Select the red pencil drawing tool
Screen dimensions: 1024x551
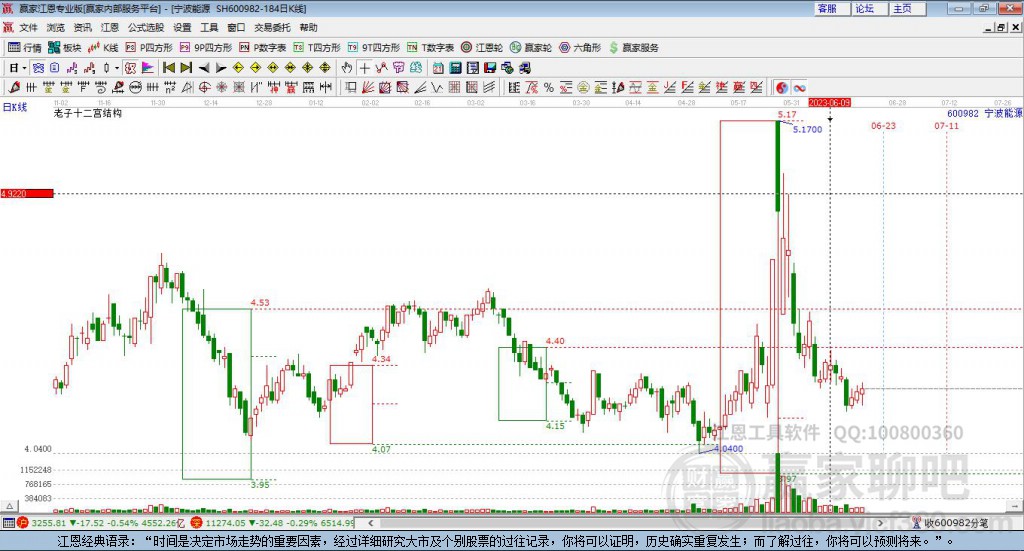click(x=14, y=87)
